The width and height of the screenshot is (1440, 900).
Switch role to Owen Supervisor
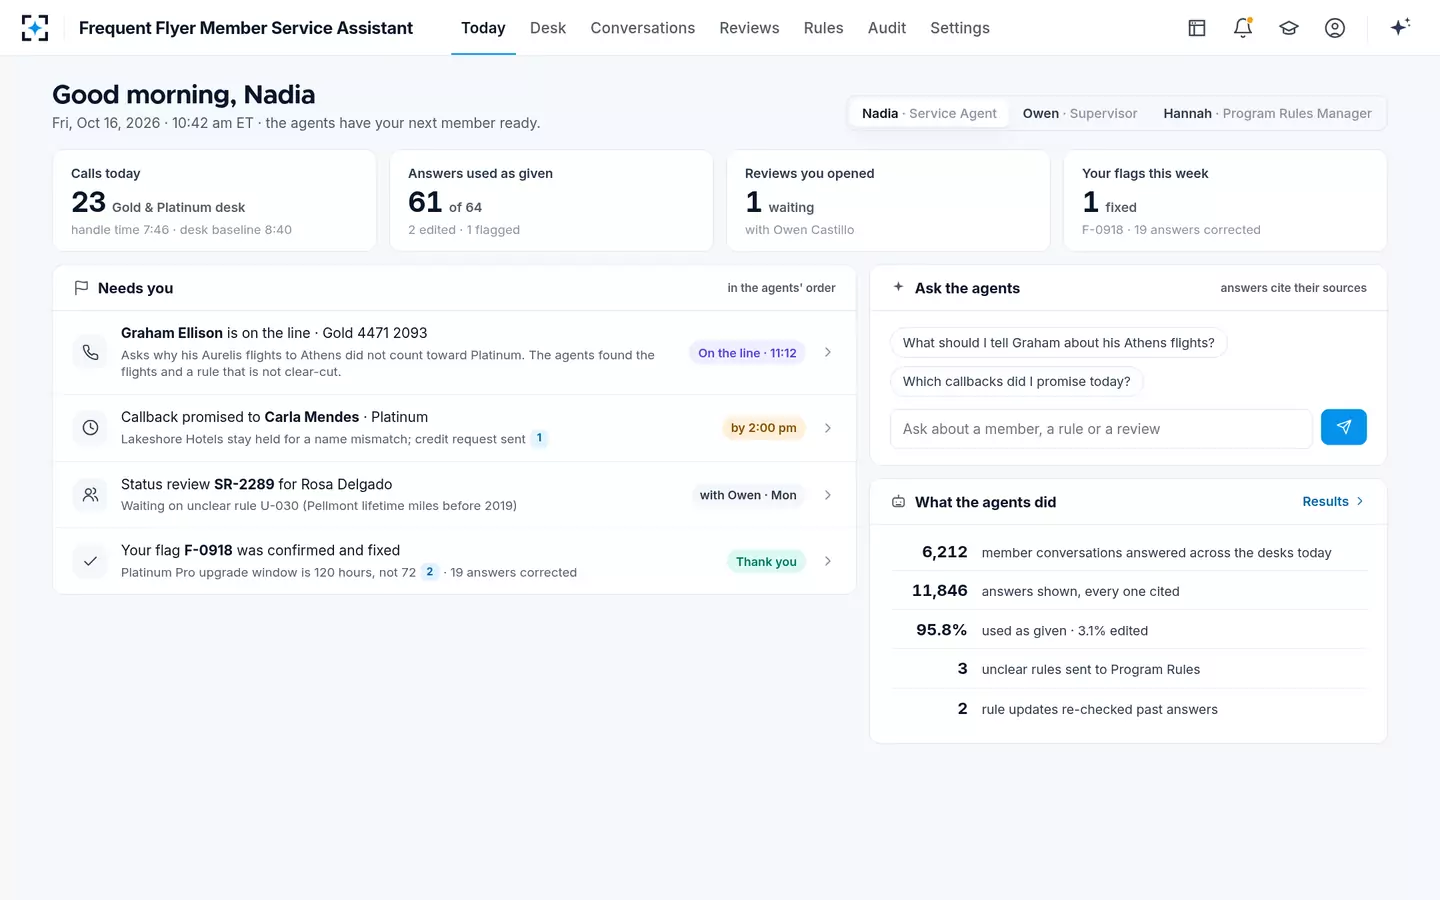pos(1080,113)
